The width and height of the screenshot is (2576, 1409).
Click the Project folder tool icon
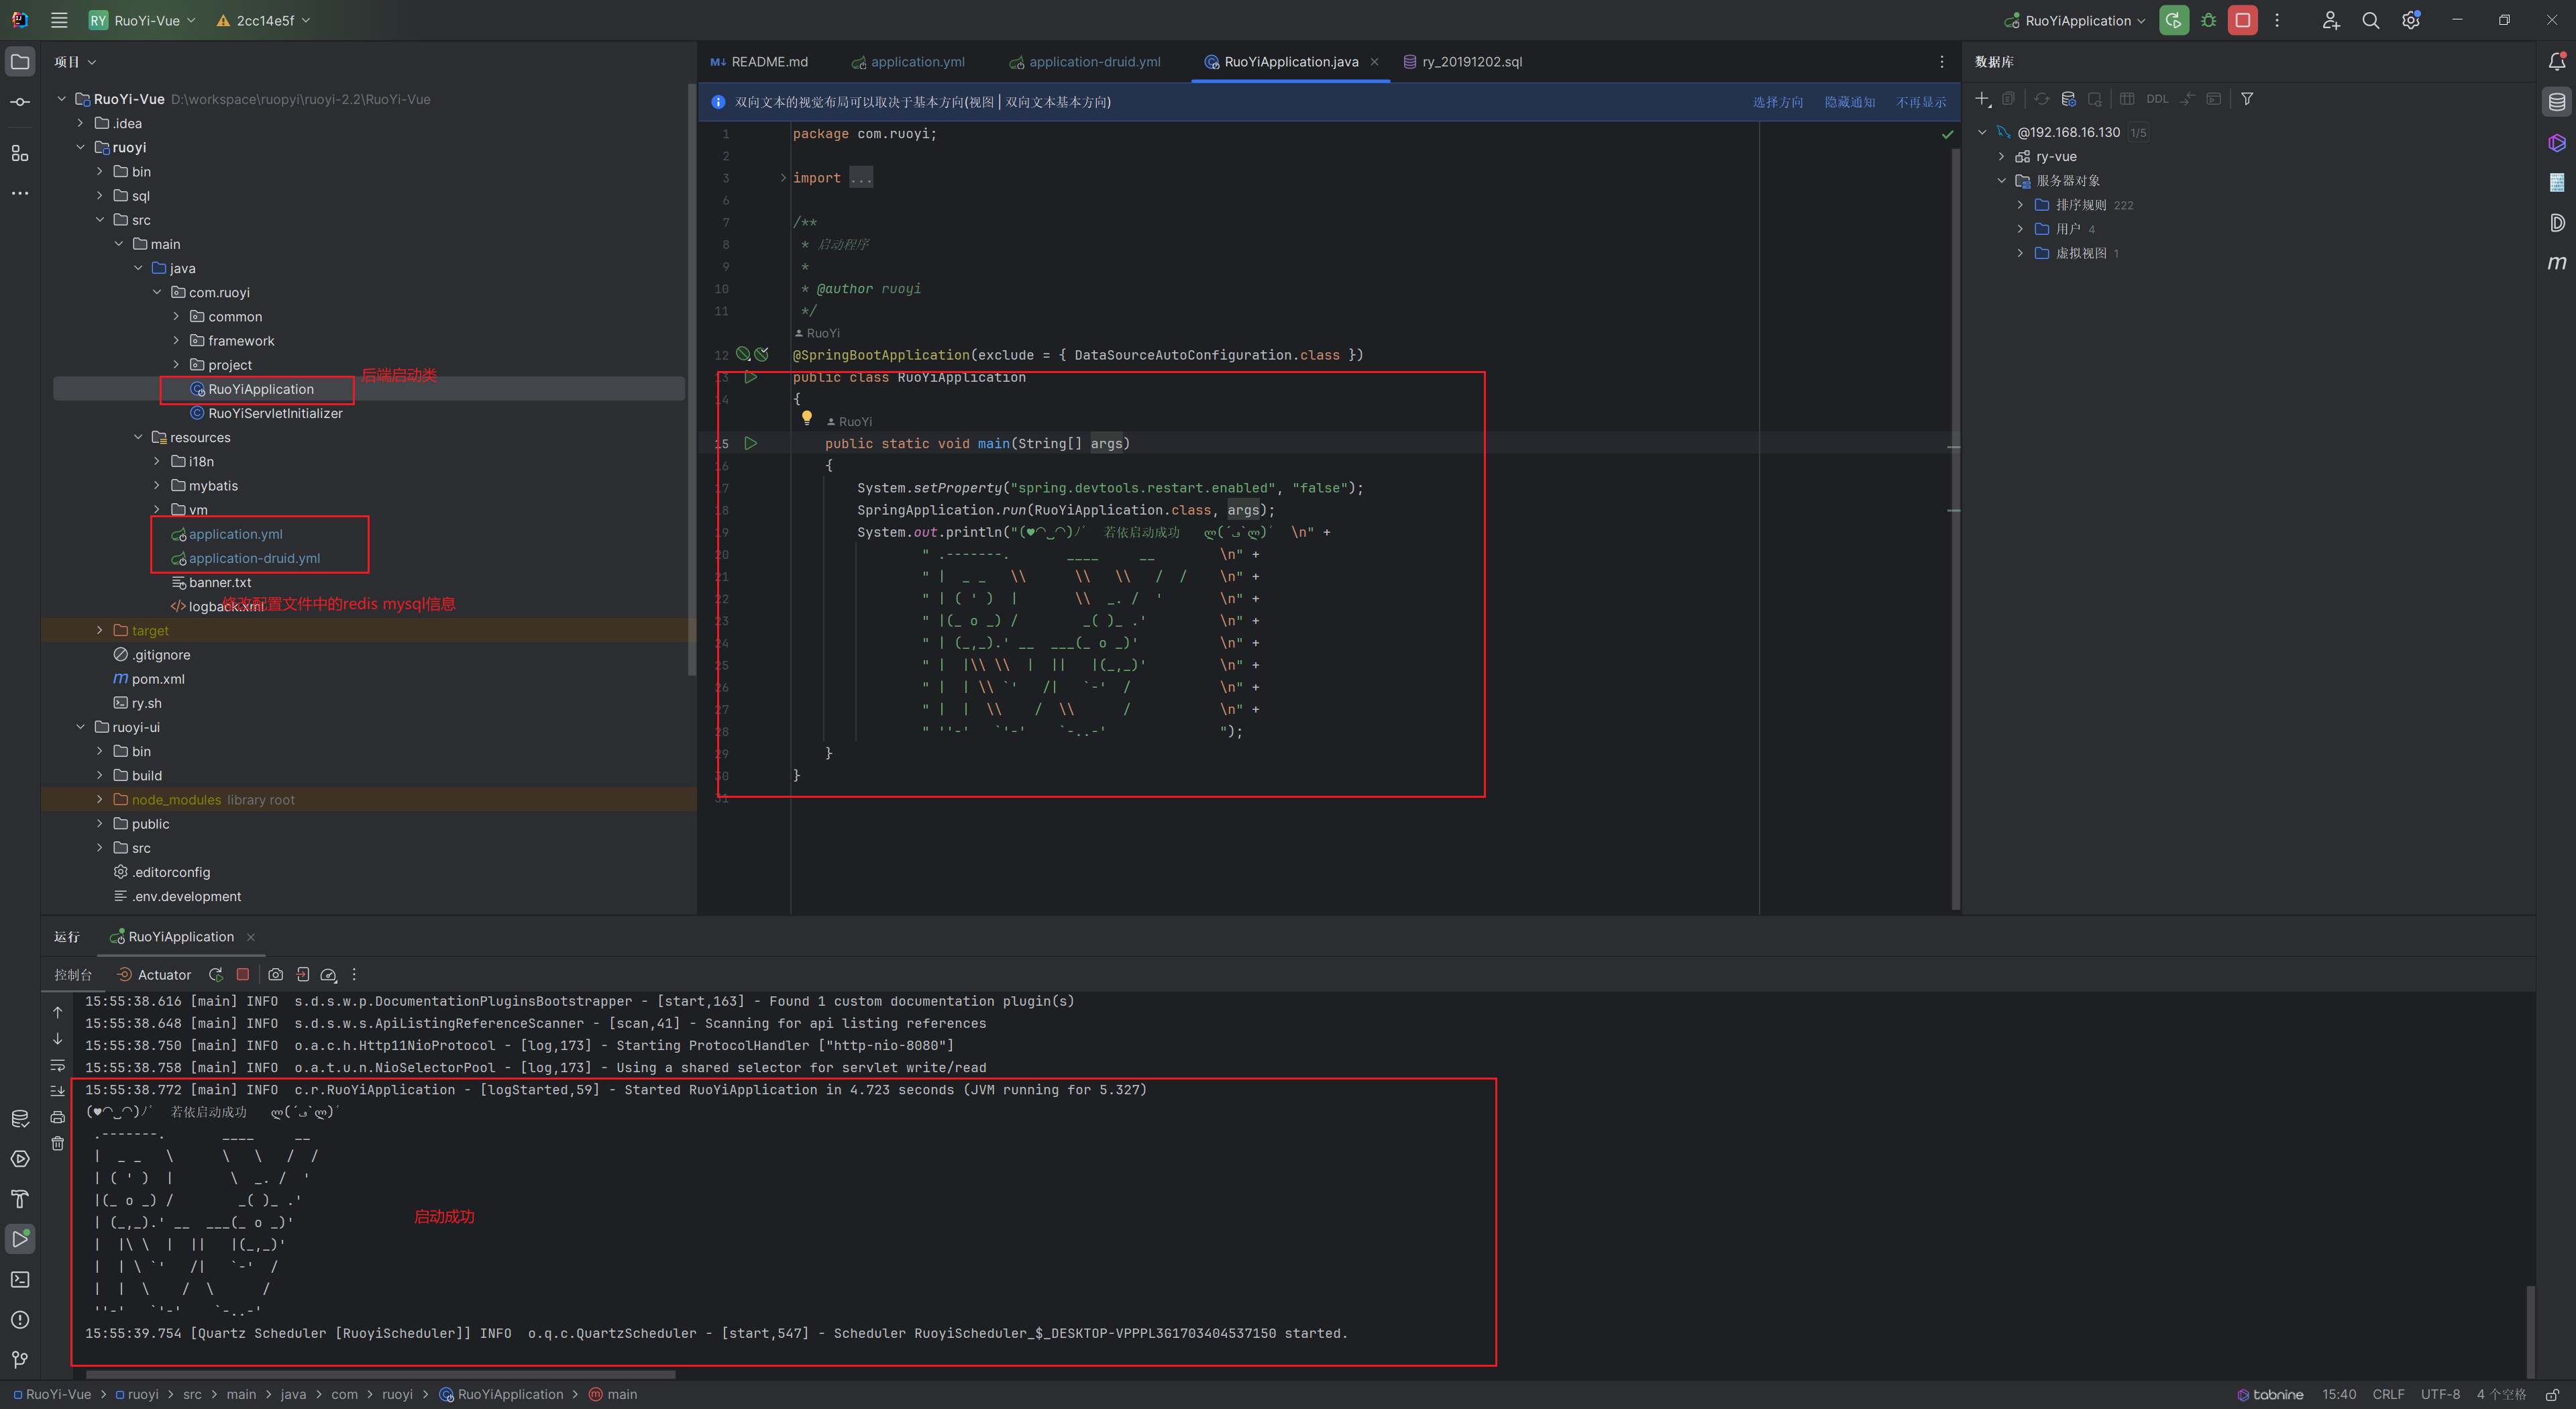[x=20, y=62]
